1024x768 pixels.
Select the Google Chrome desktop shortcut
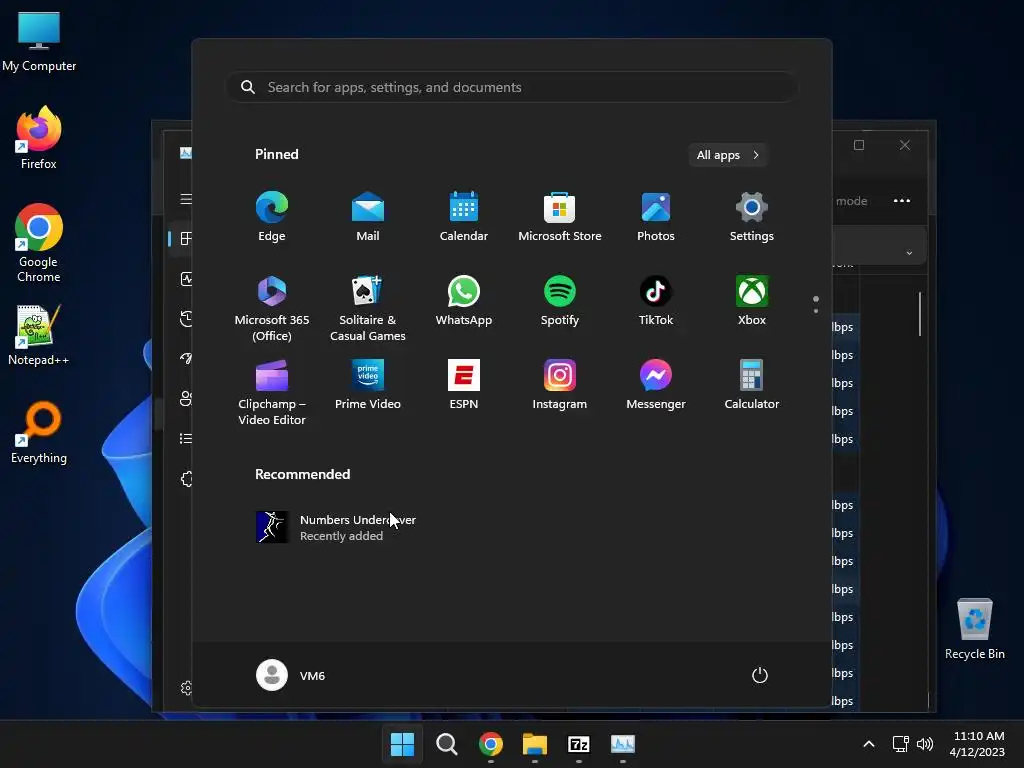(39, 243)
